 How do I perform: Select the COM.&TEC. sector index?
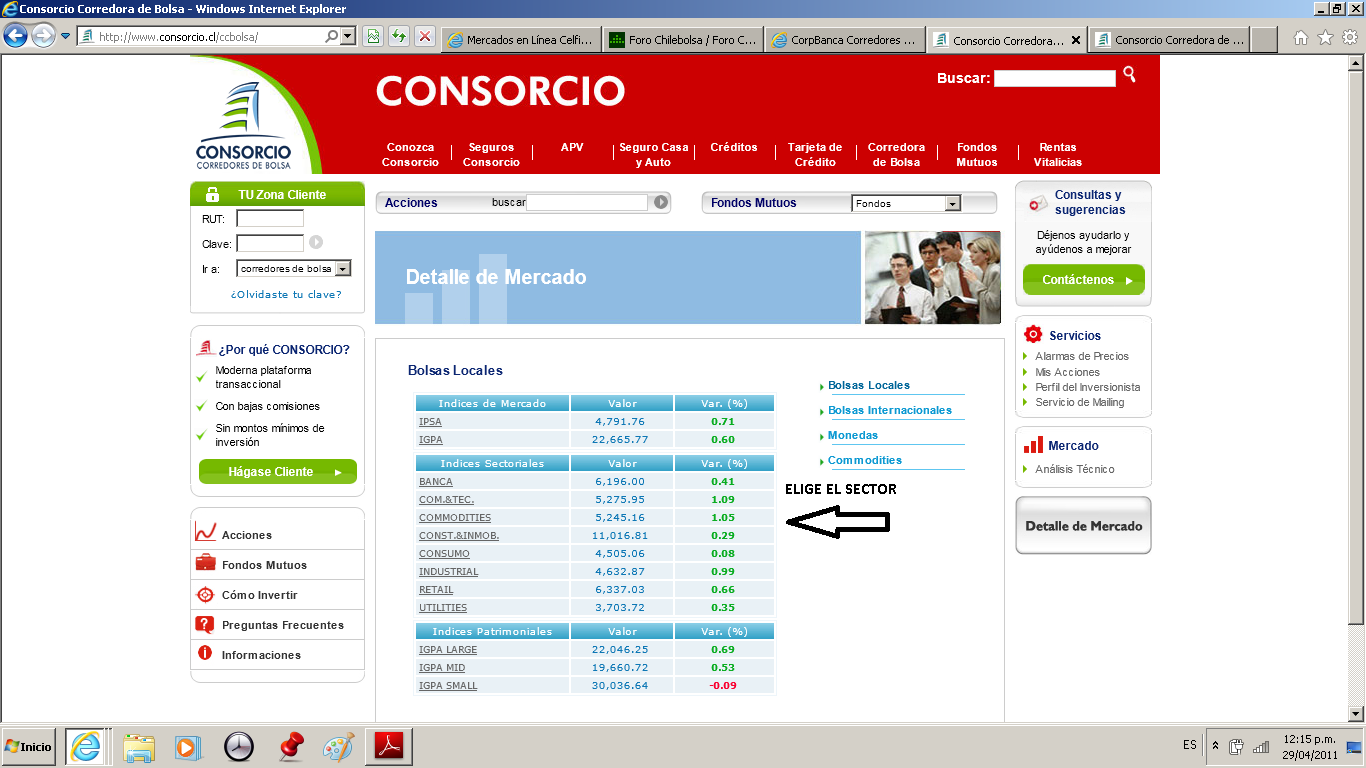[x=447, y=500]
